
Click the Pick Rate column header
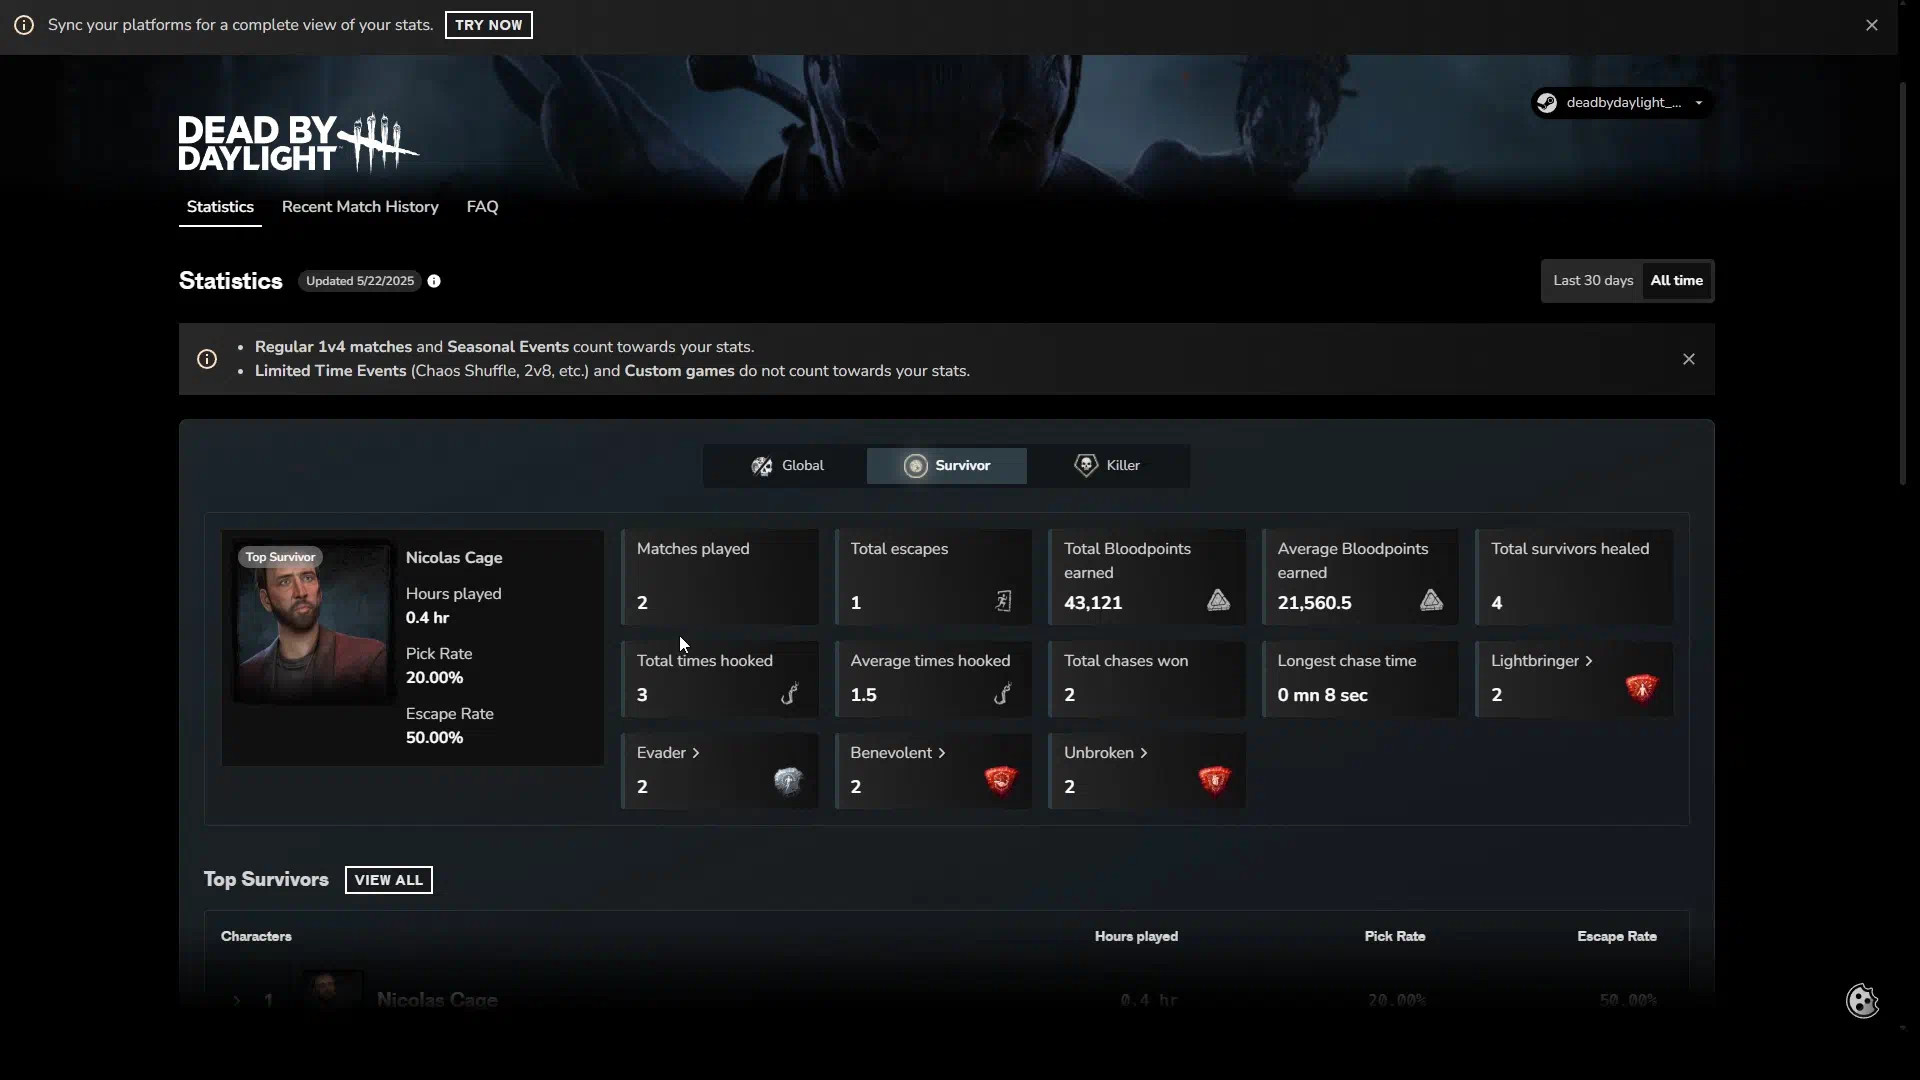(1394, 937)
